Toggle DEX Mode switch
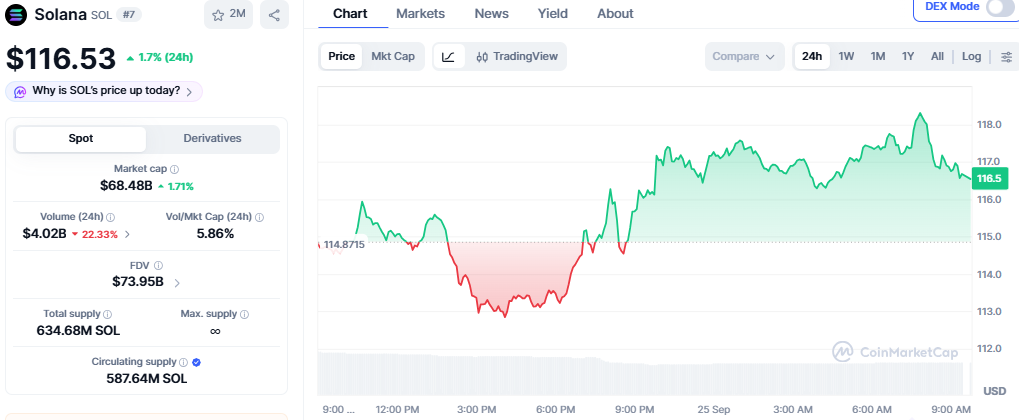 tap(998, 7)
